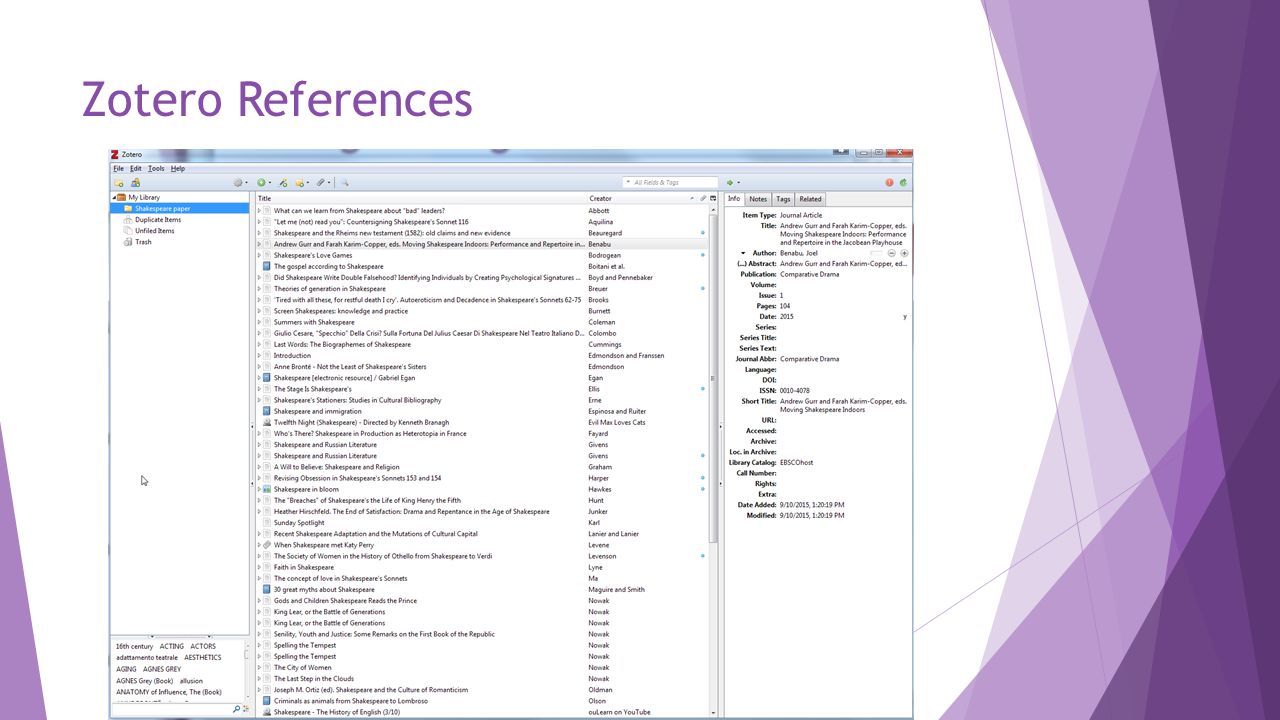
Task: Open the Duplicate Items view
Action: coord(158,220)
